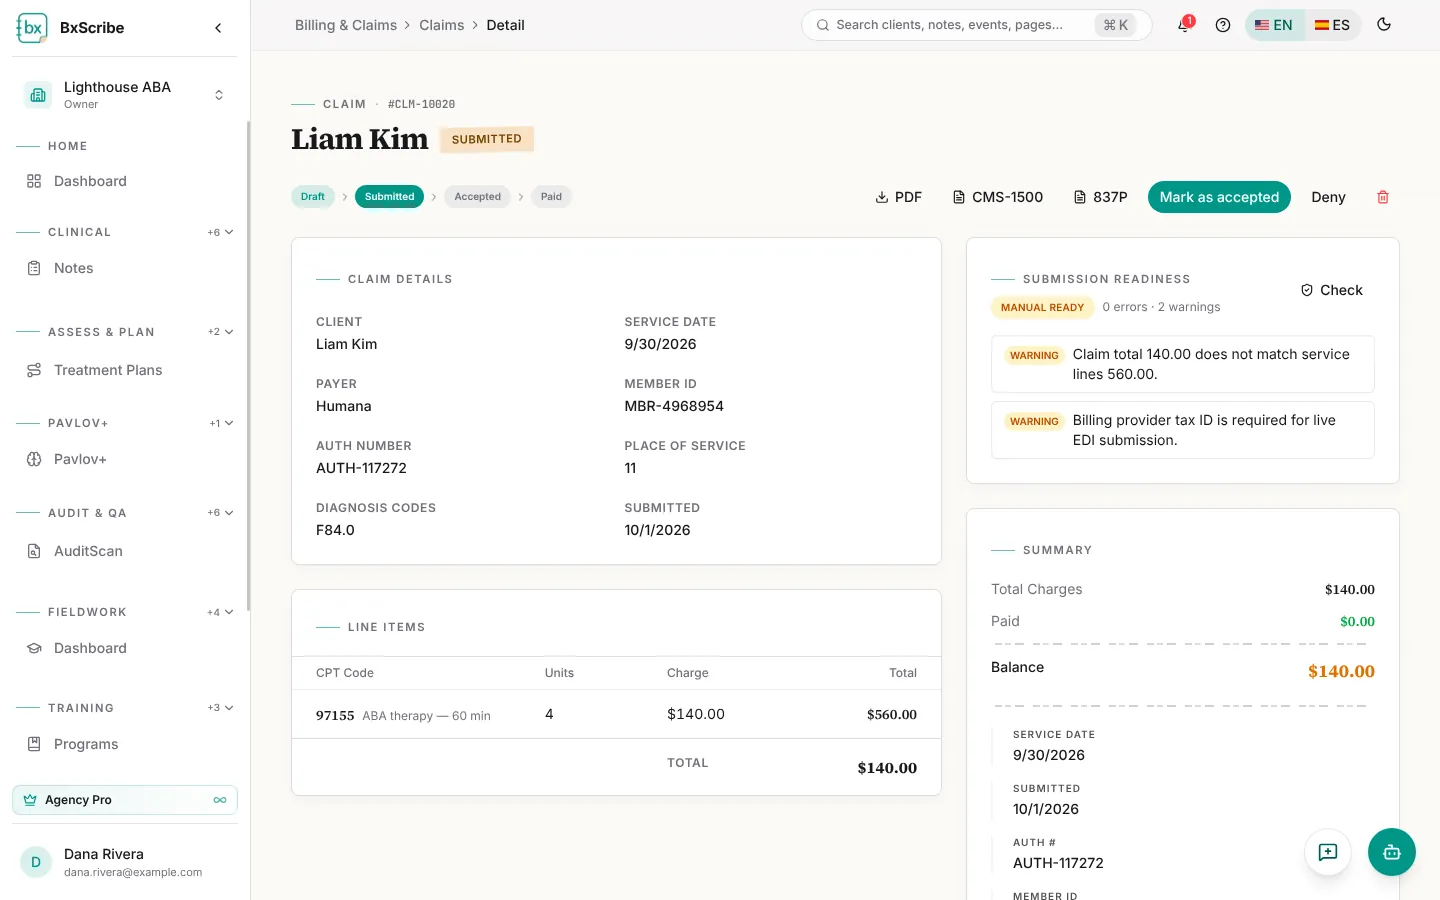The image size is (1440, 900).
Task: Go to the Billing & Claims breadcrumb
Action: coord(346,25)
